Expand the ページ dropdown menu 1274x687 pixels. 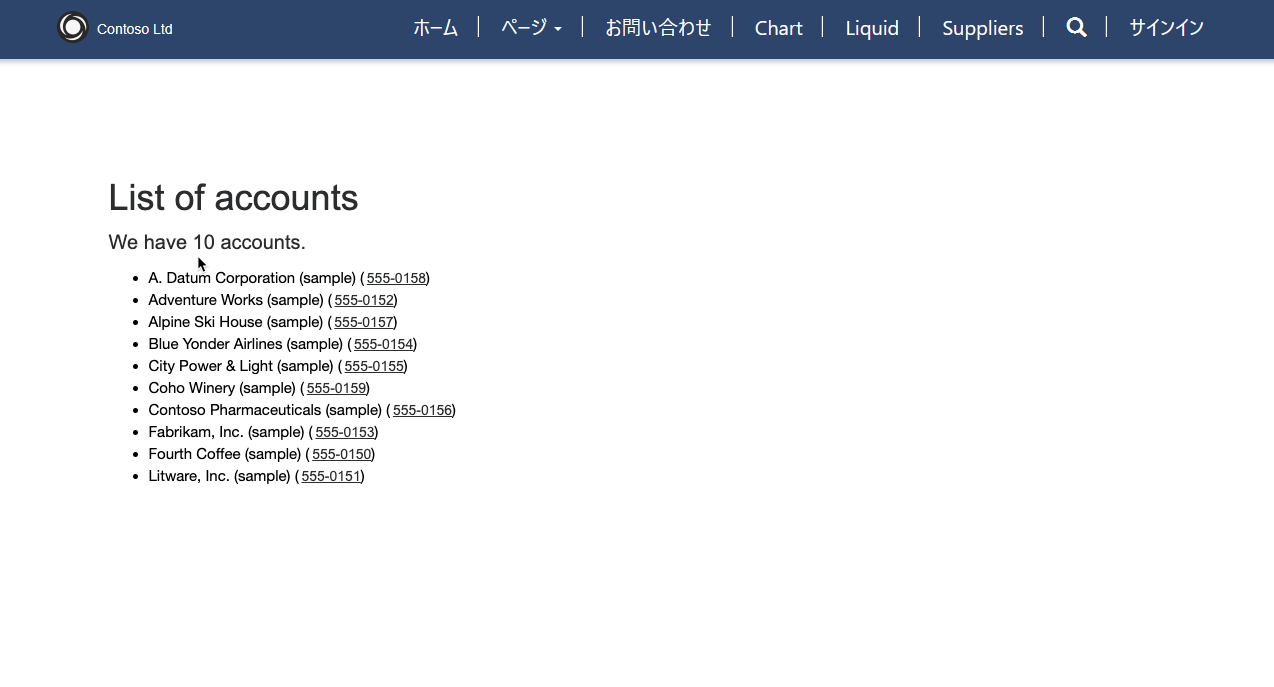(531, 28)
